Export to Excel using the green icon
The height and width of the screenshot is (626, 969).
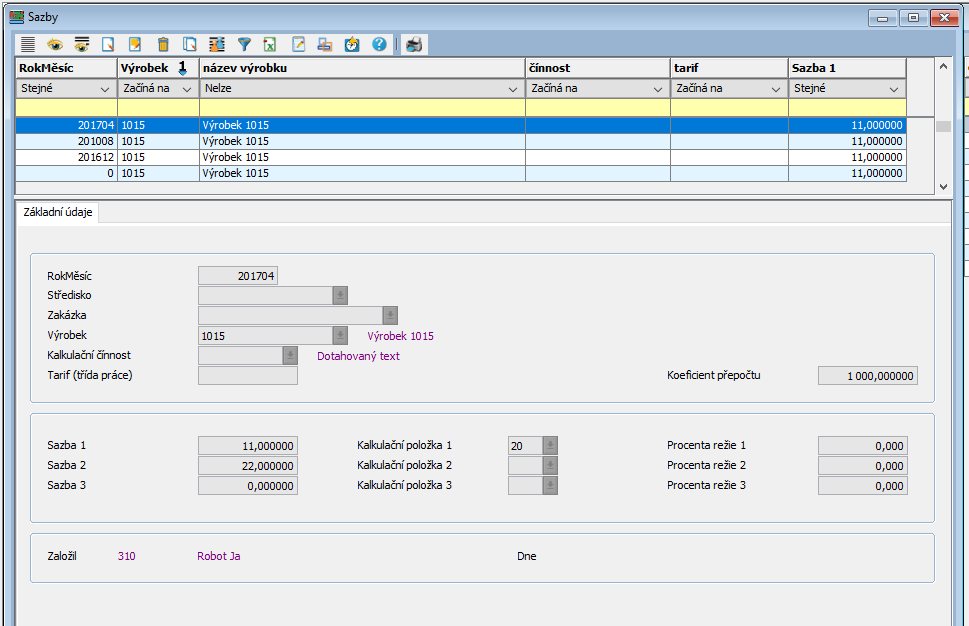270,44
